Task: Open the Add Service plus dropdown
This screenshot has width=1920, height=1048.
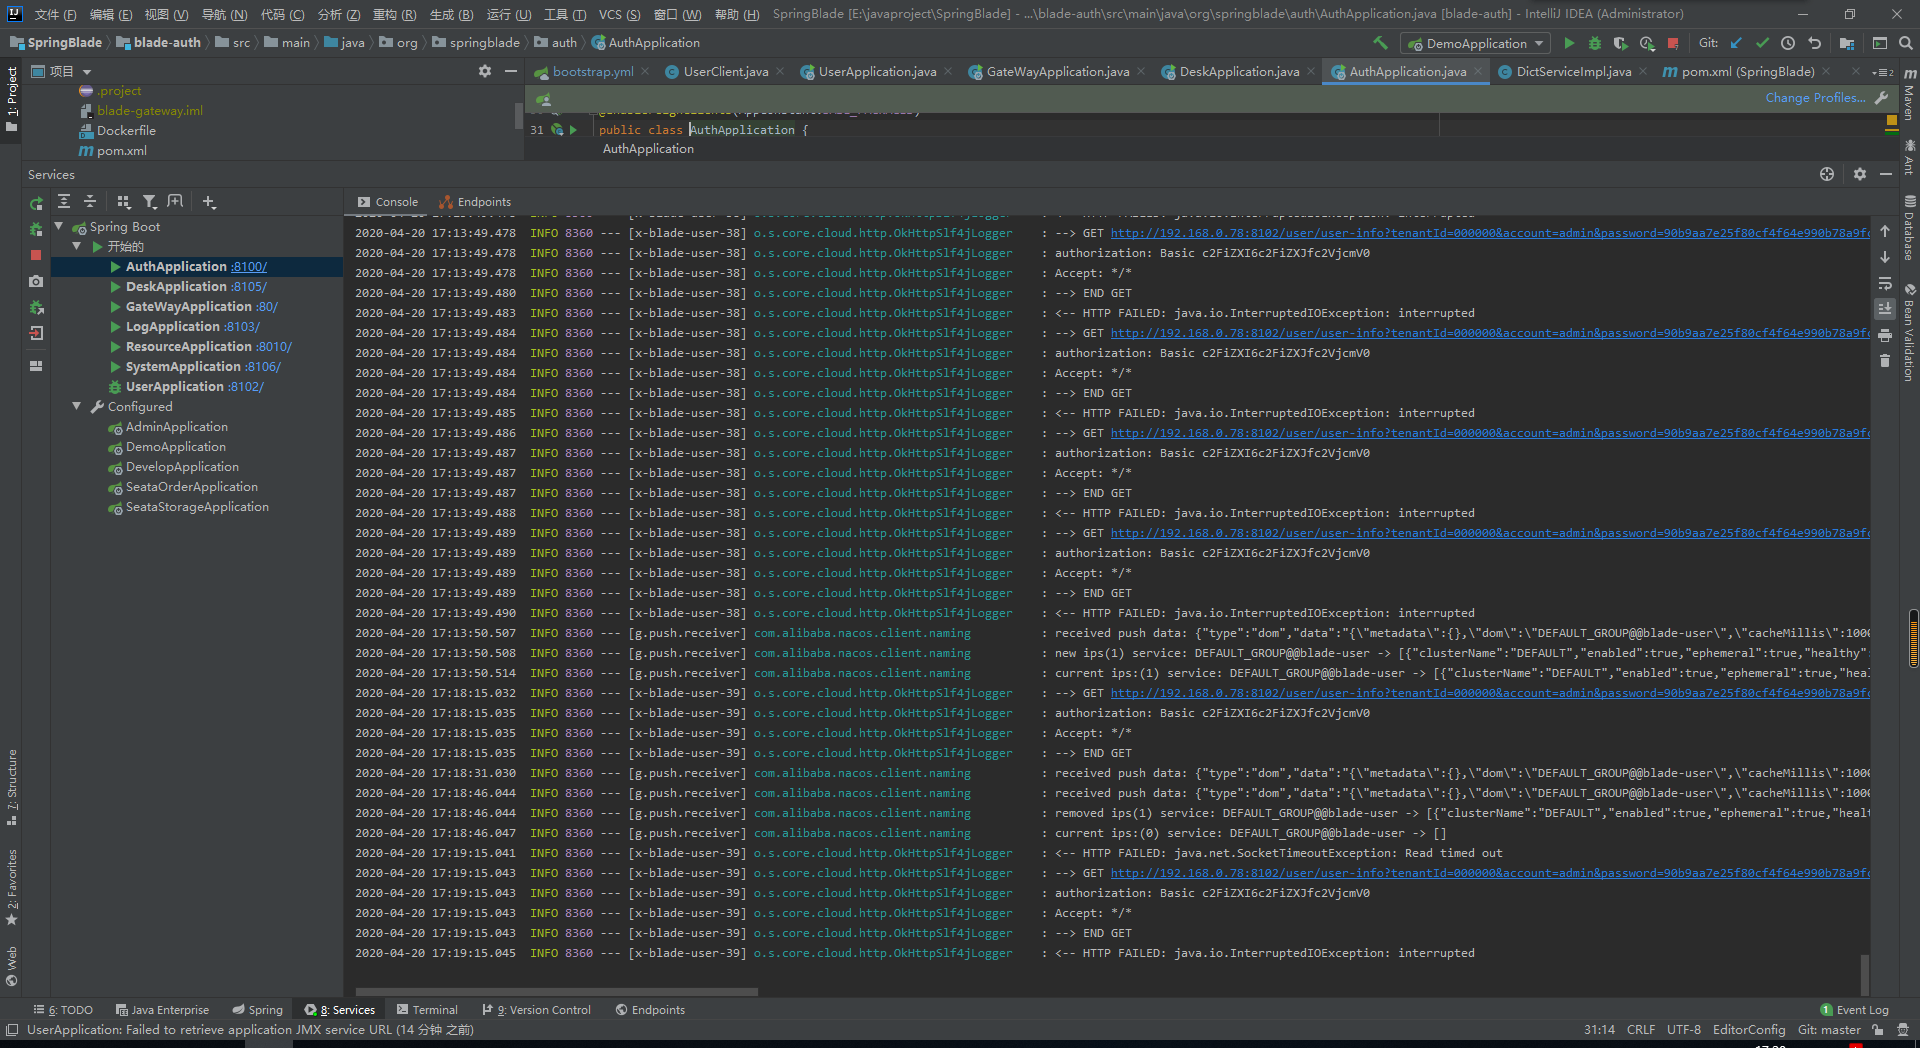Action: point(209,201)
